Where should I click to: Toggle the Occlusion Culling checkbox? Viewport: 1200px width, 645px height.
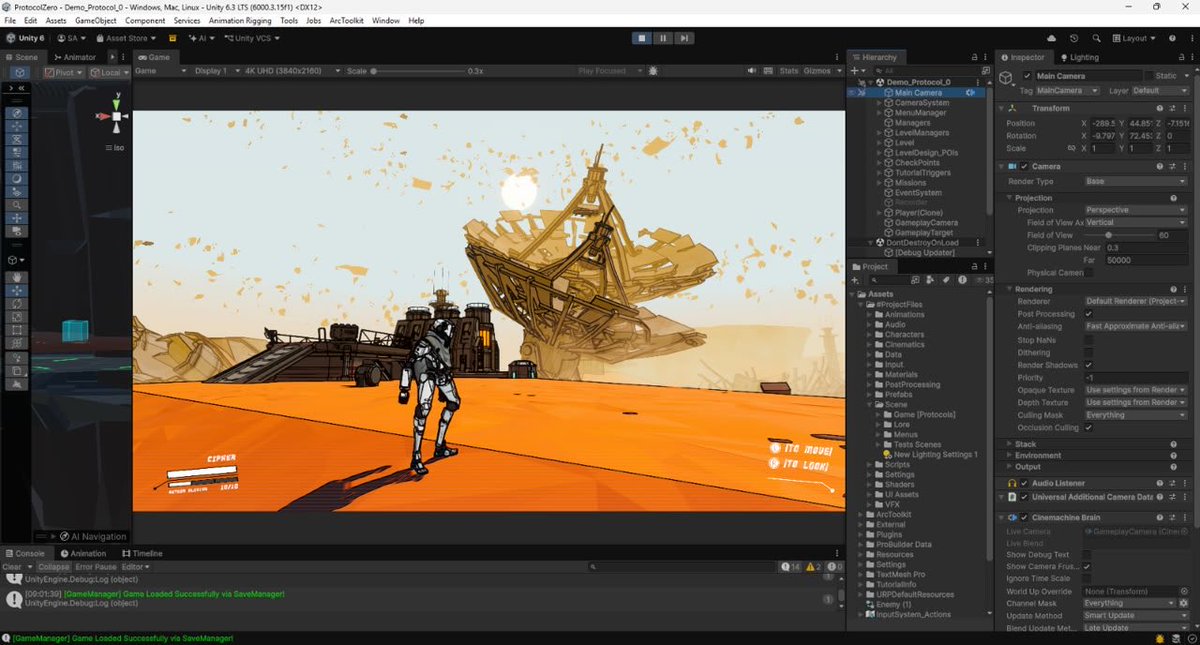[x=1089, y=428]
